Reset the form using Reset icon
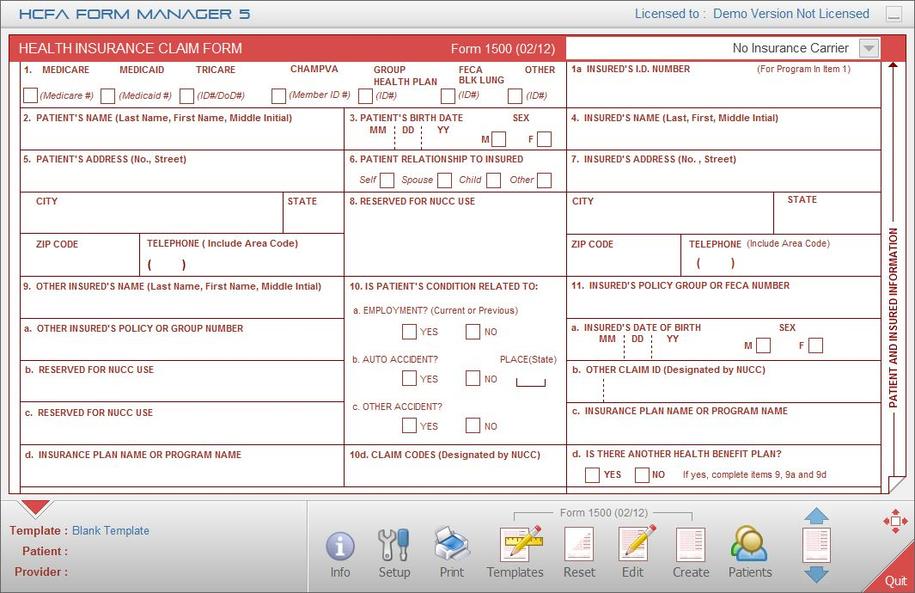This screenshot has height=593, width=915. [579, 545]
